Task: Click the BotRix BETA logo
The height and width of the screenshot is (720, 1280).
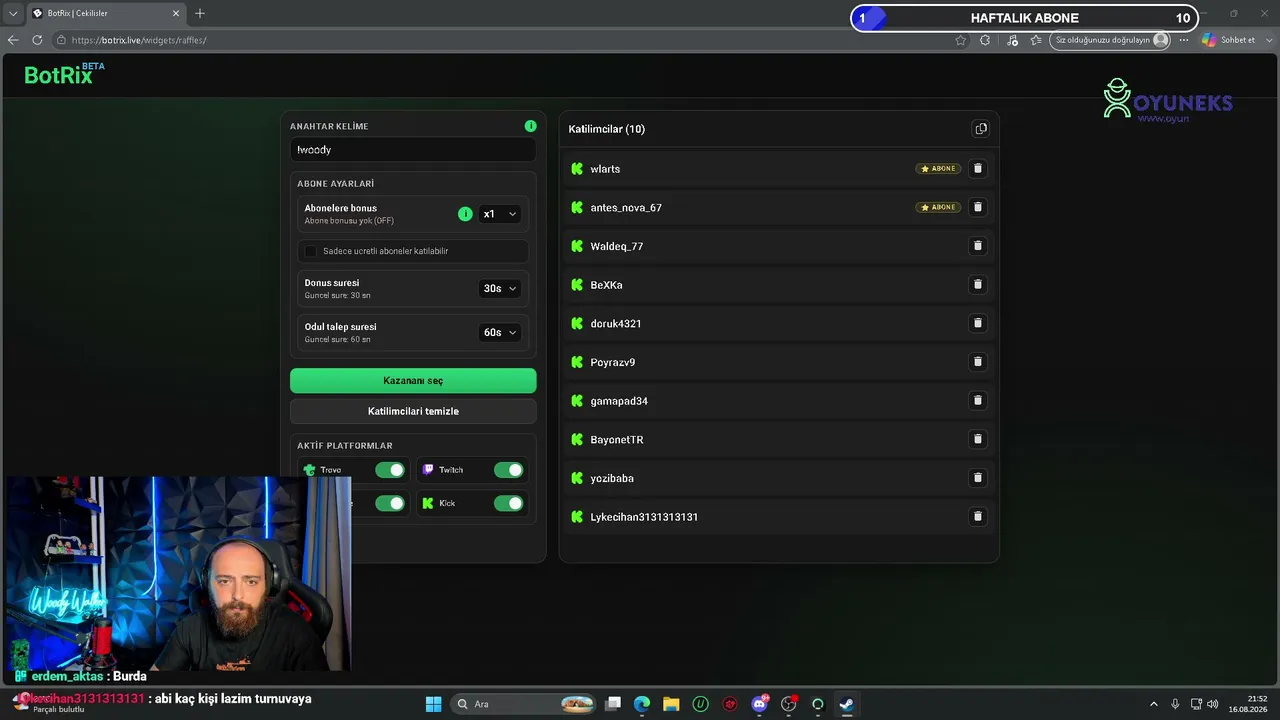Action: point(64,74)
